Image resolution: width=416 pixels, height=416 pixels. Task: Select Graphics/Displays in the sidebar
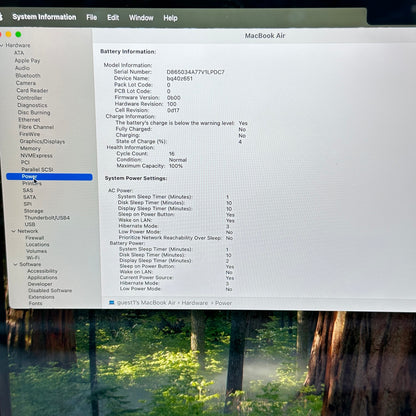[42, 141]
